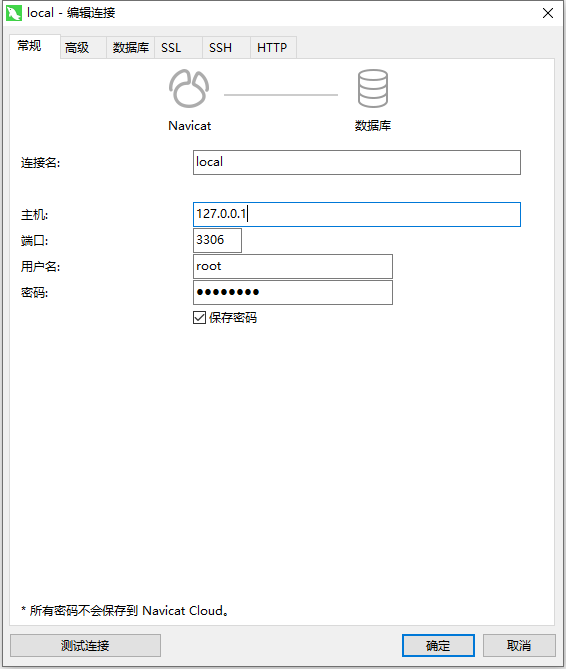Viewport: 566px width, 669px height.
Task: Click the 用户名 field containing root
Action: [293, 266]
